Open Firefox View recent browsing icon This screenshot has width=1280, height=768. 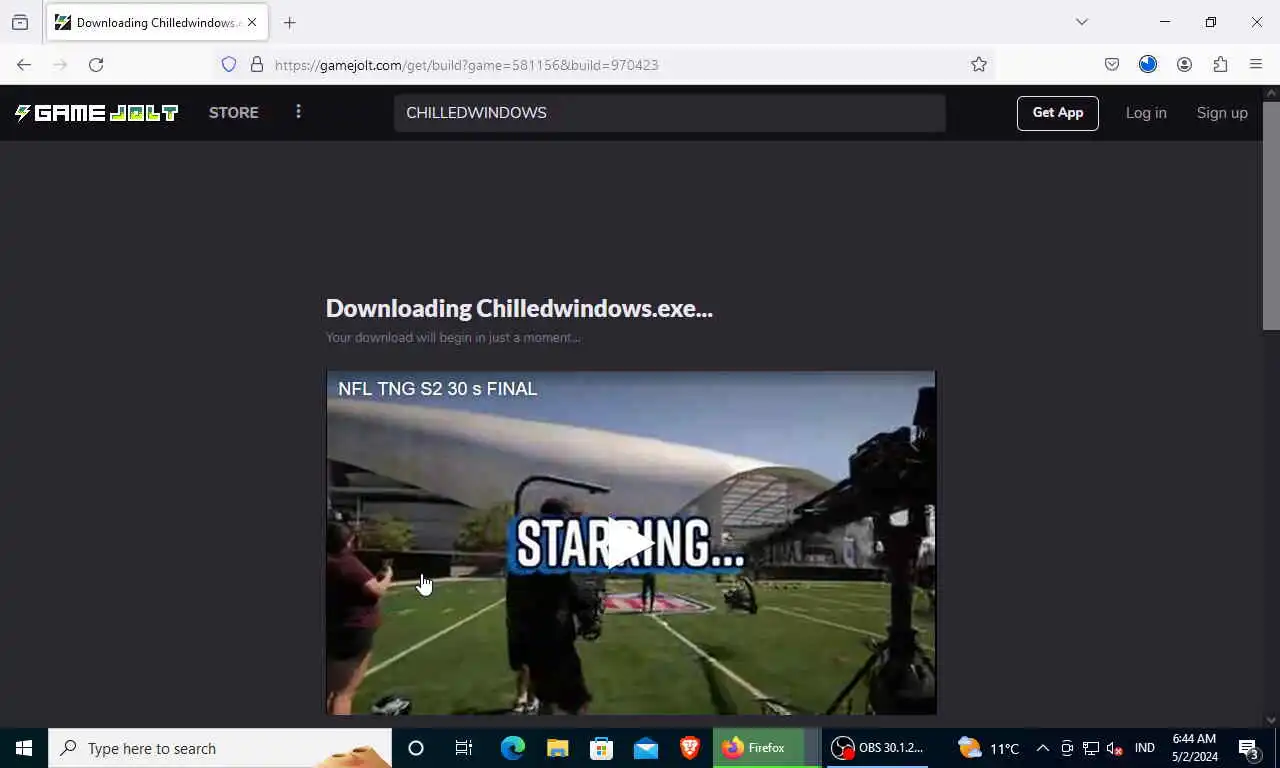click(20, 22)
